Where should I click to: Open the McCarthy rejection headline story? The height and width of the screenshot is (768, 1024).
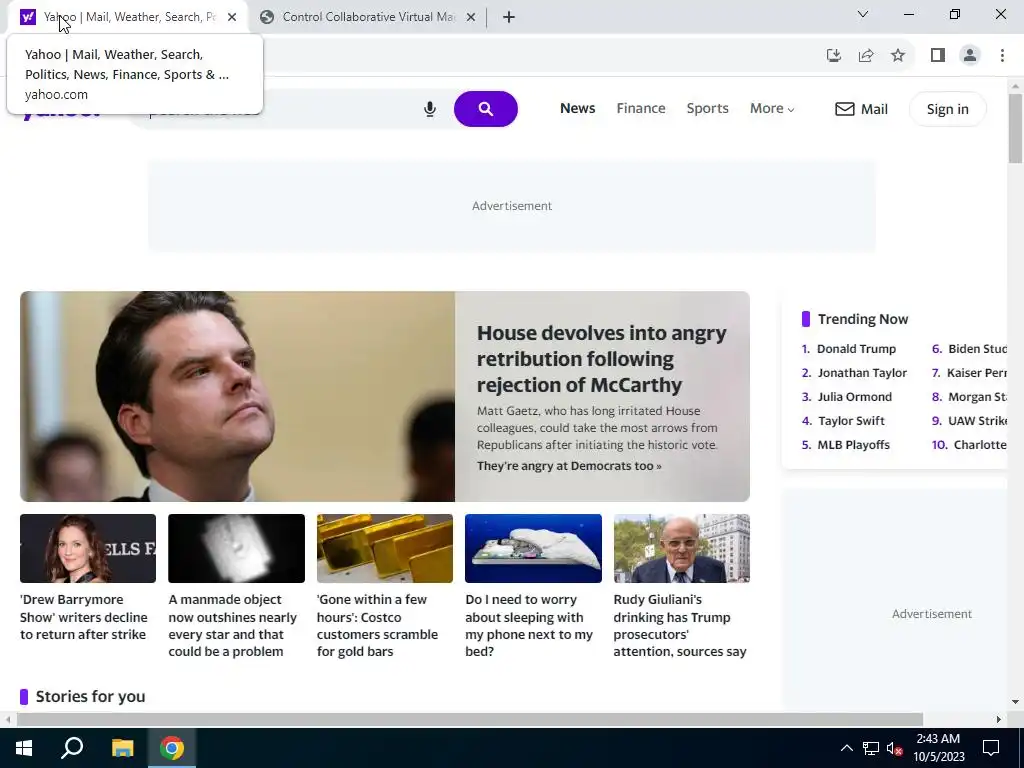601,359
